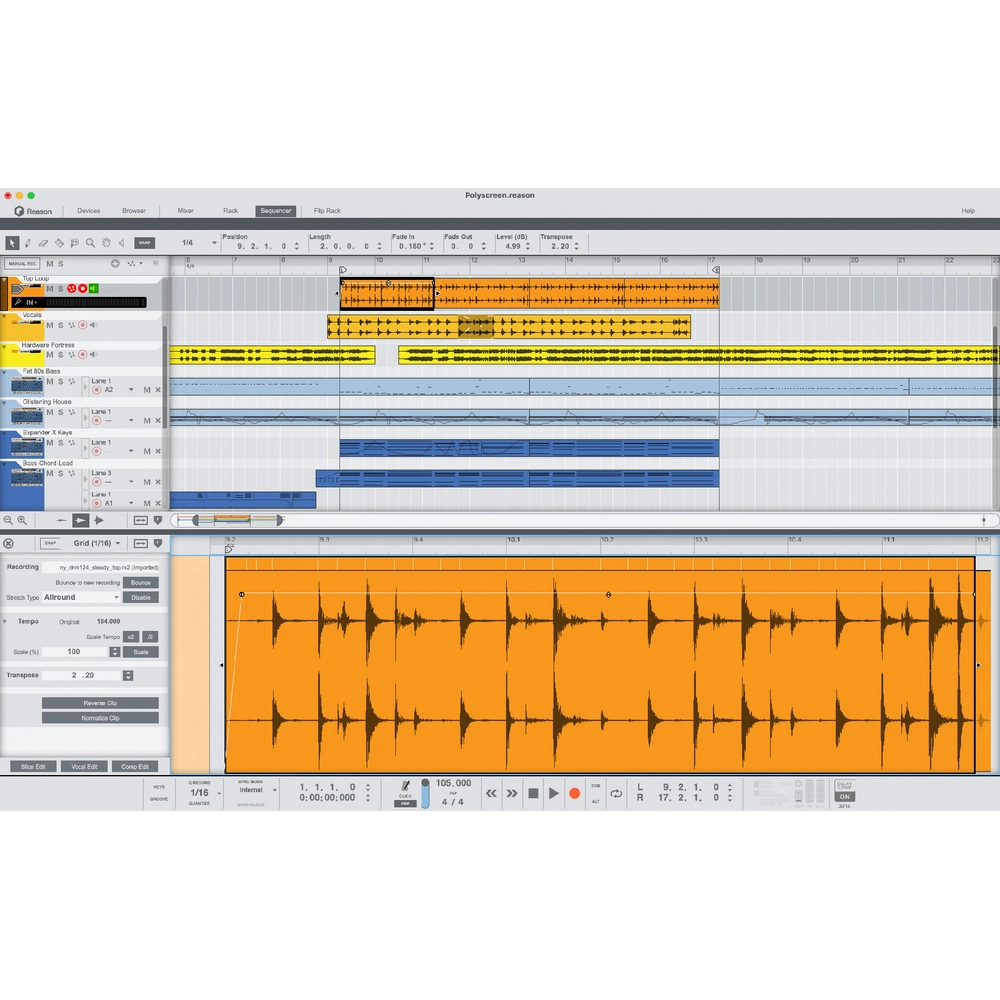Click the transport Record button

click(575, 793)
